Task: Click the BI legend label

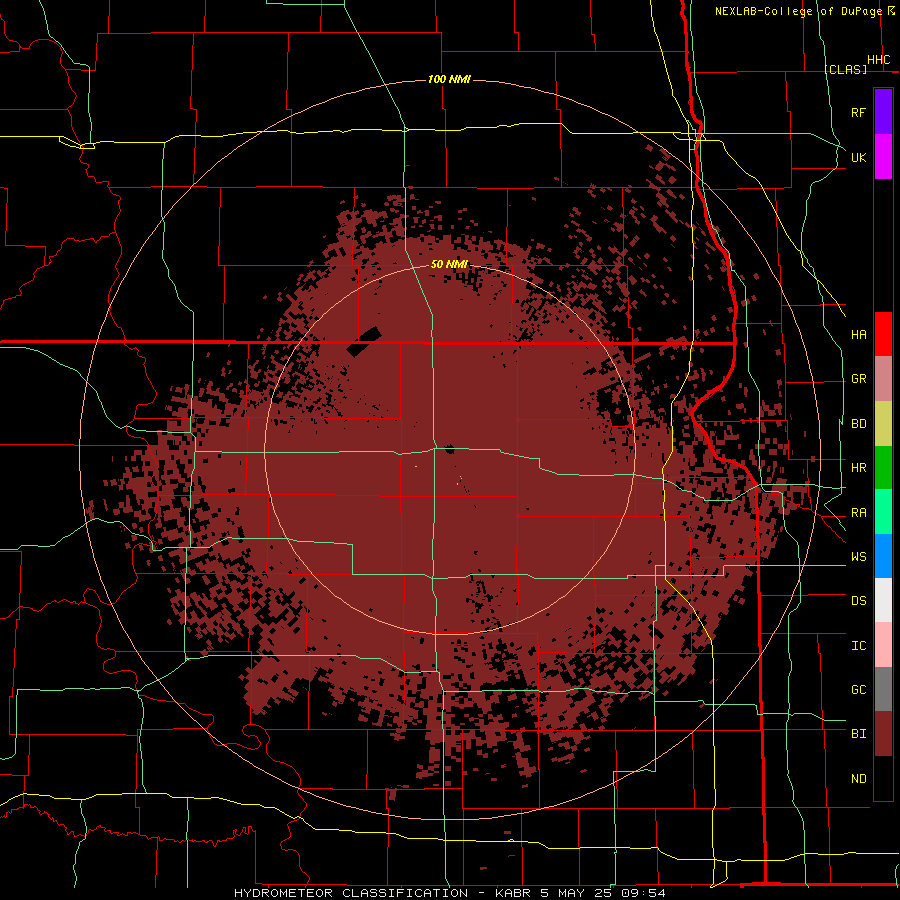Action: (x=858, y=734)
